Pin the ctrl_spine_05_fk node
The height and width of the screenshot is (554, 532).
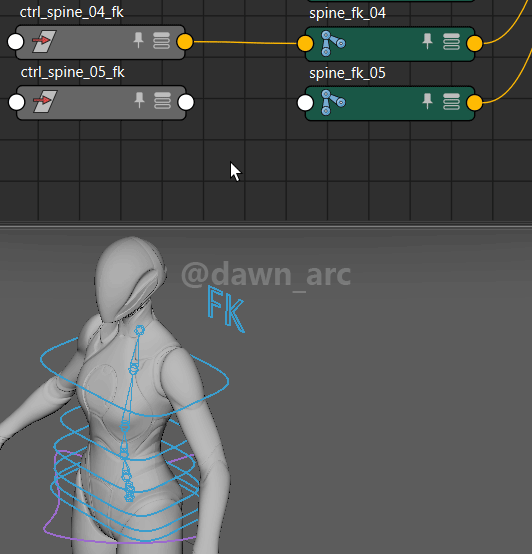click(140, 100)
